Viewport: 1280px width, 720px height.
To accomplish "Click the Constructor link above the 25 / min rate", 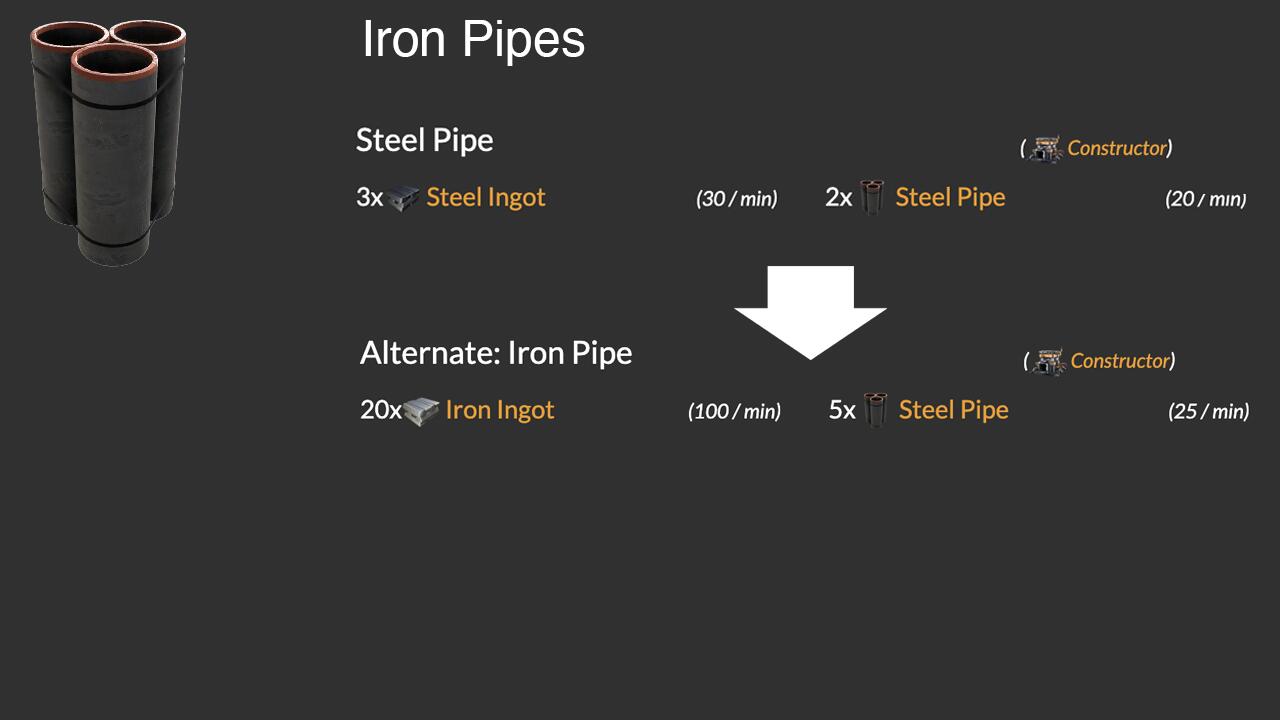I will click(x=1120, y=361).
